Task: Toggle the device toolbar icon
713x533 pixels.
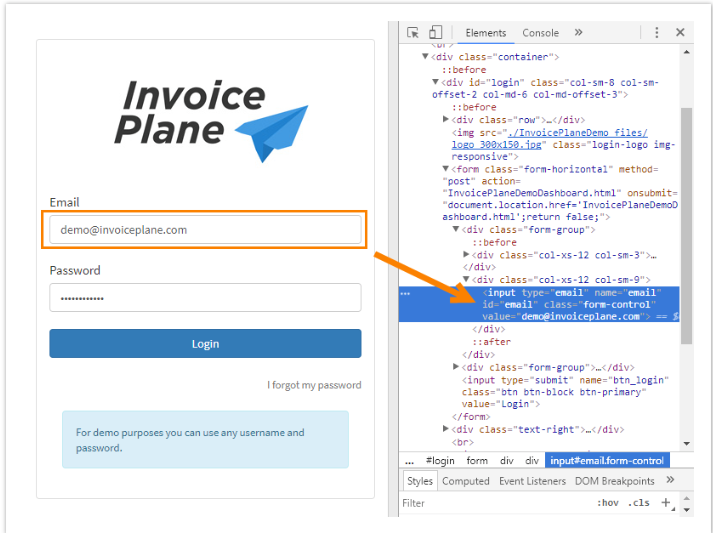Action: pyautogui.click(x=435, y=32)
